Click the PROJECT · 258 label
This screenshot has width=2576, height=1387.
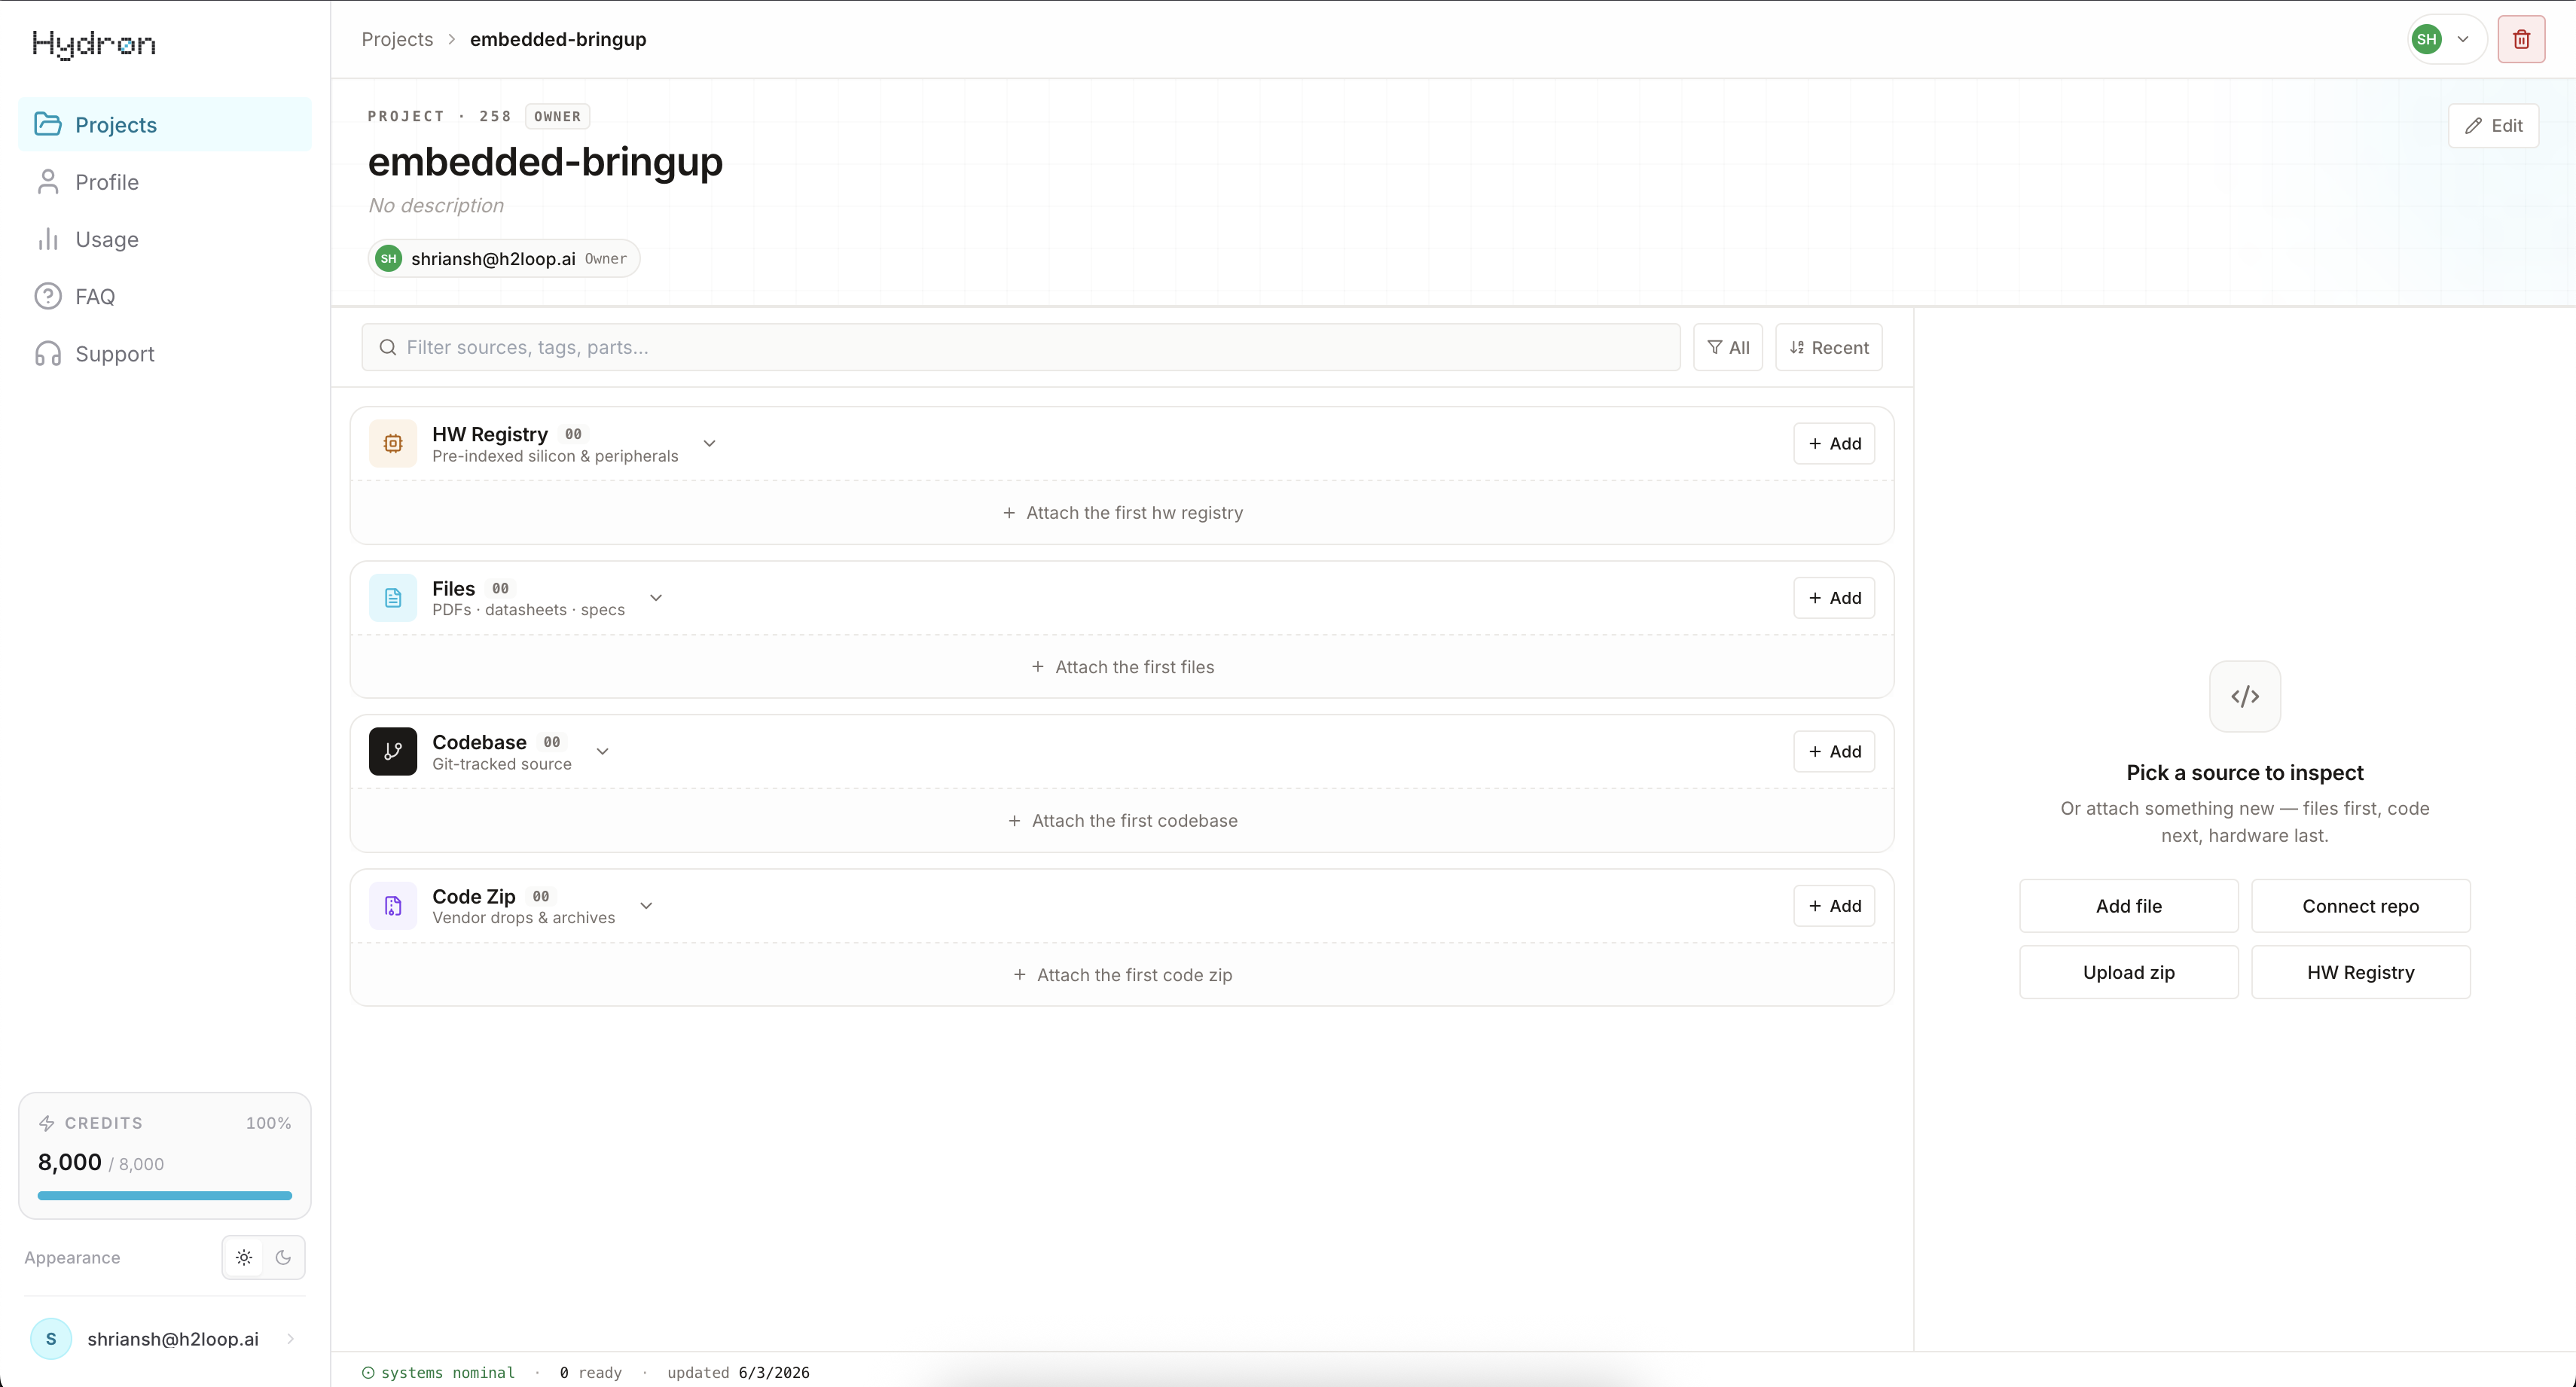[439, 116]
